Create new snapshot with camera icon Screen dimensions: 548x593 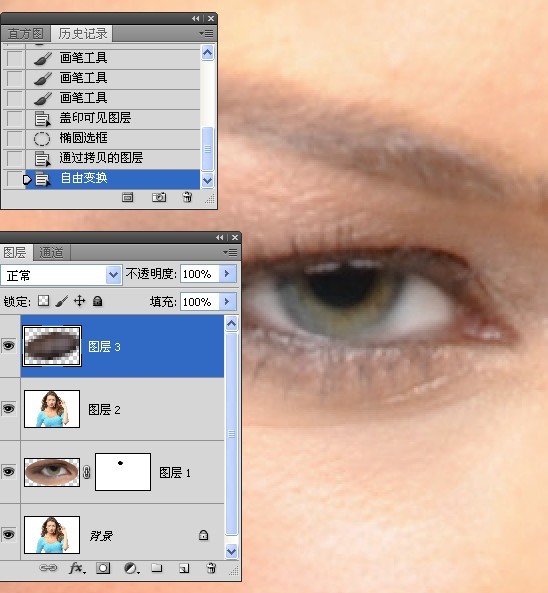click(x=159, y=197)
